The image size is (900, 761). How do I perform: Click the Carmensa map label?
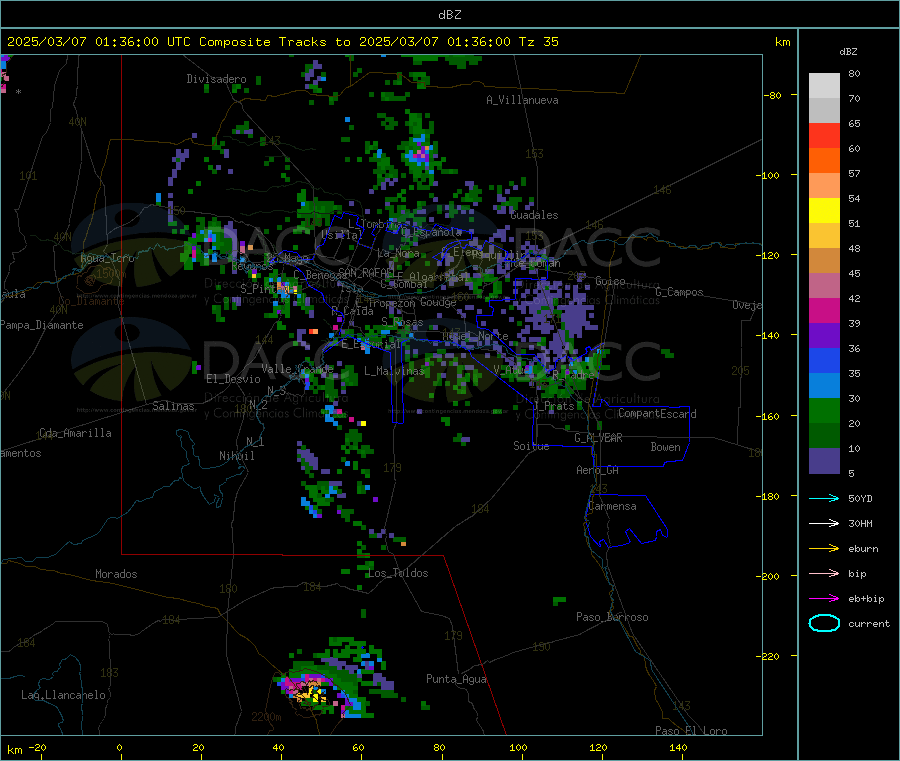[612, 506]
